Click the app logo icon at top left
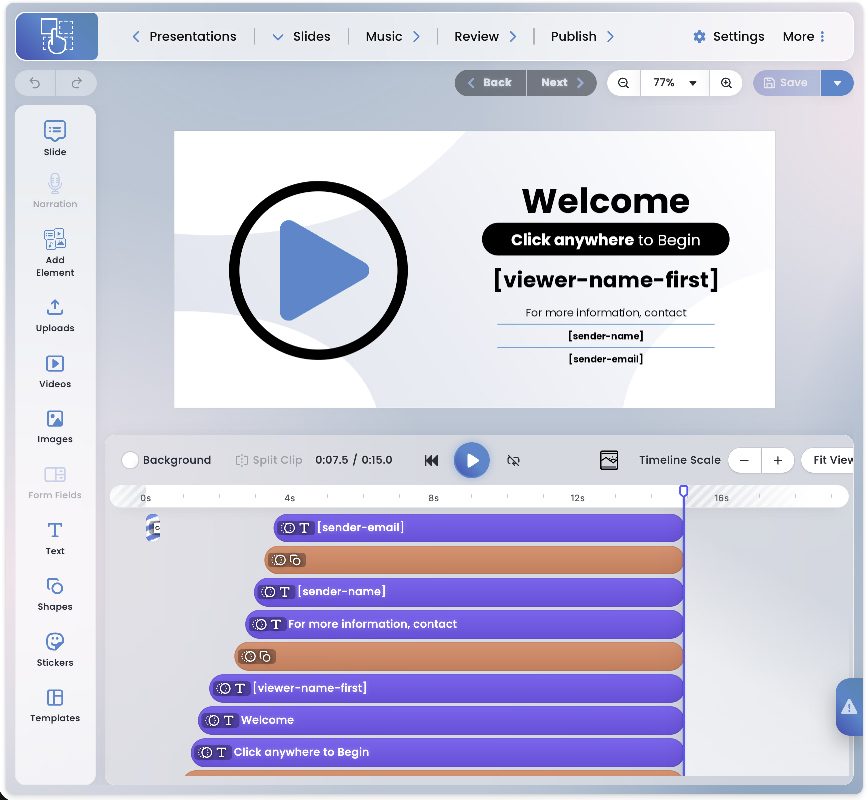Image resolution: width=868 pixels, height=800 pixels. [x=56, y=36]
